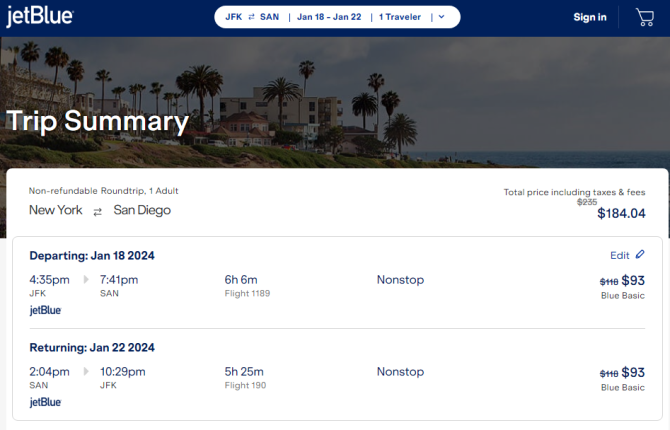The height and width of the screenshot is (430, 670).
Task: Expand the trip search bar chevron
Action: click(441, 17)
